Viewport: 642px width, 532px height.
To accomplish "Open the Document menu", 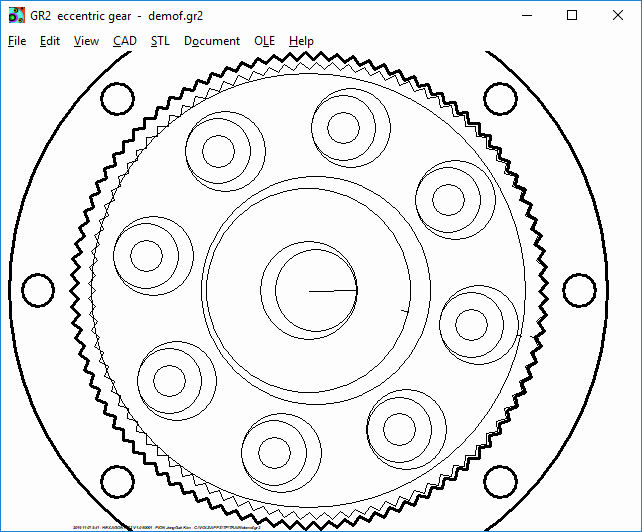I will (x=211, y=41).
